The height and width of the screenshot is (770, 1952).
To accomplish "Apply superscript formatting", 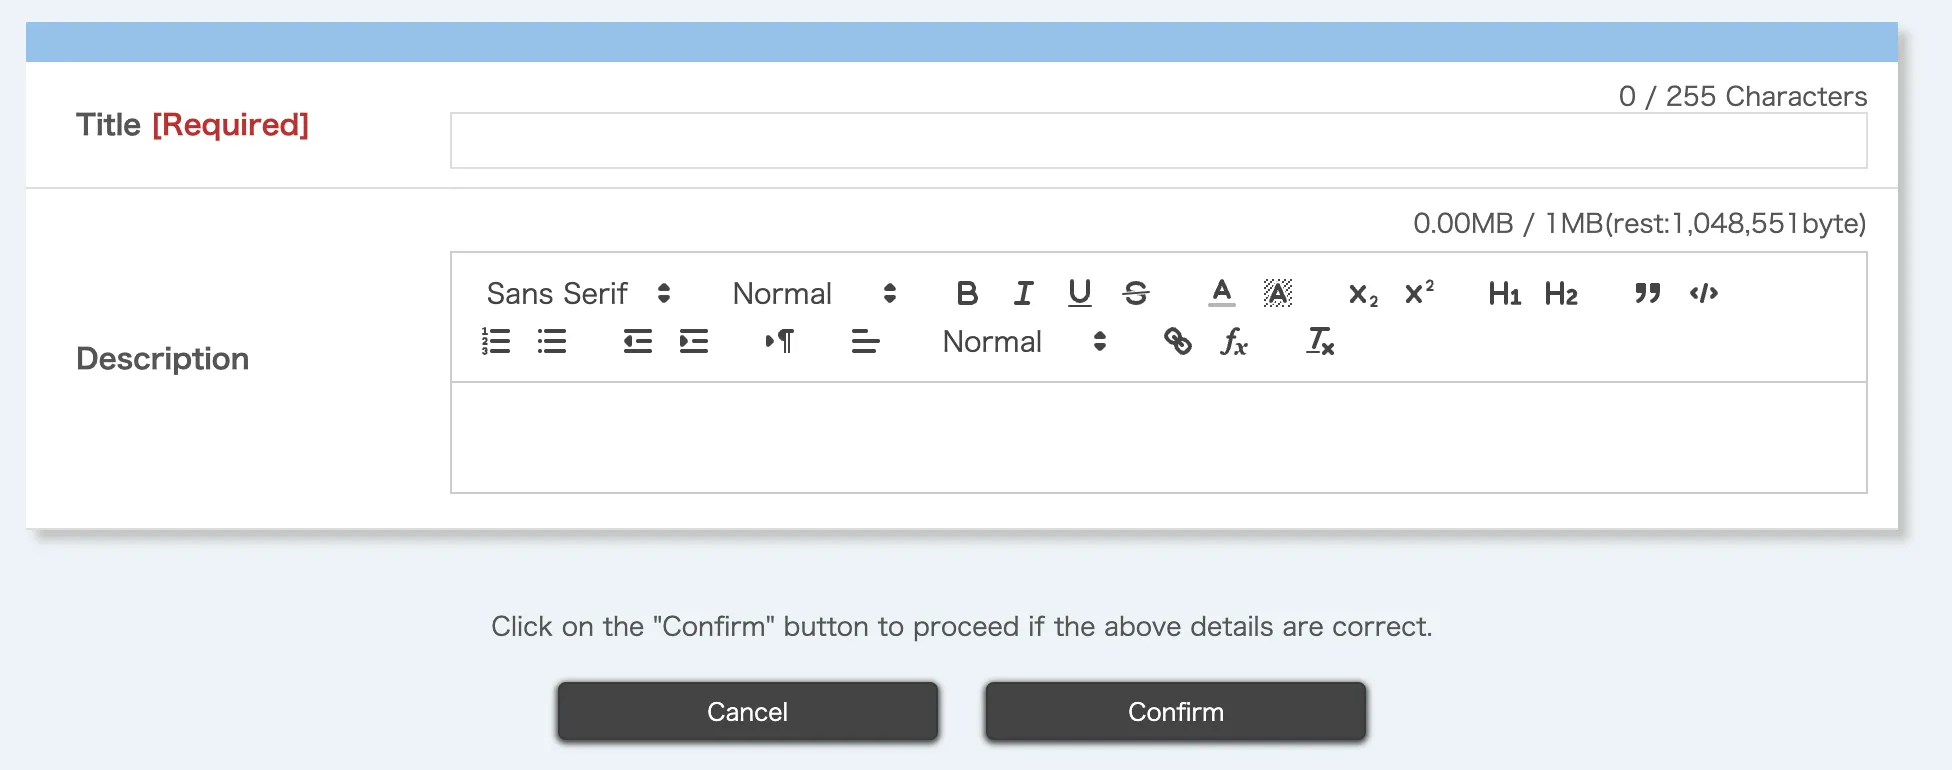I will [x=1418, y=293].
